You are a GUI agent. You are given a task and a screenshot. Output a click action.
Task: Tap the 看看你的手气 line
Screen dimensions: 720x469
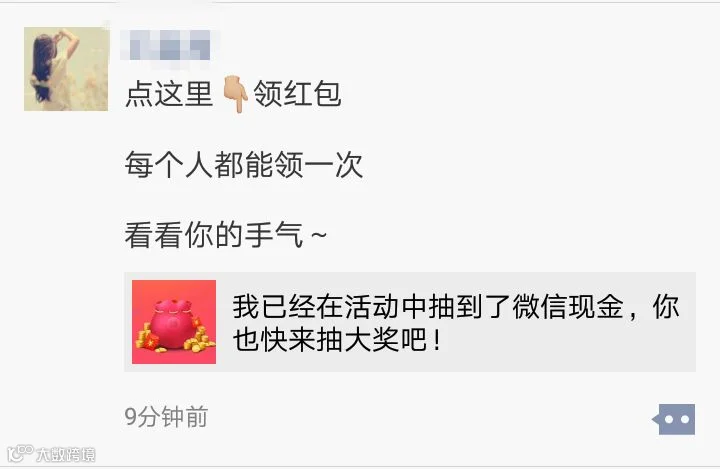[x=225, y=235]
